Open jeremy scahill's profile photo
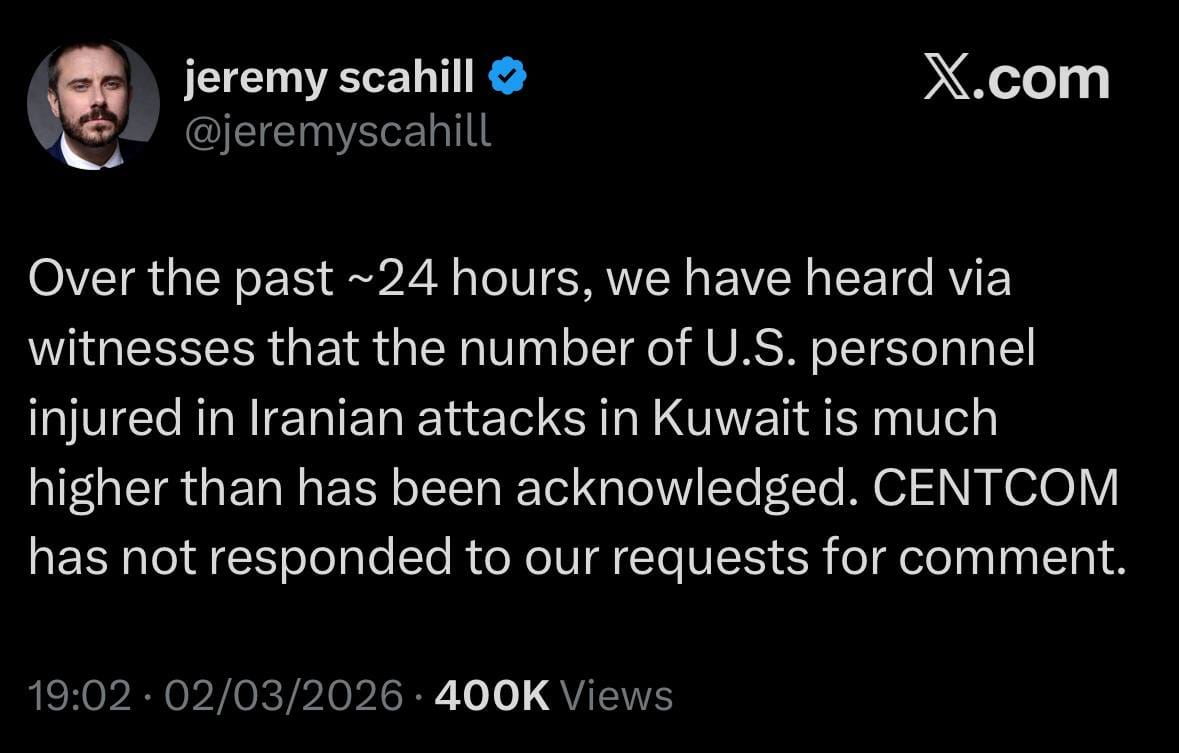1179x753 pixels. 93,105
